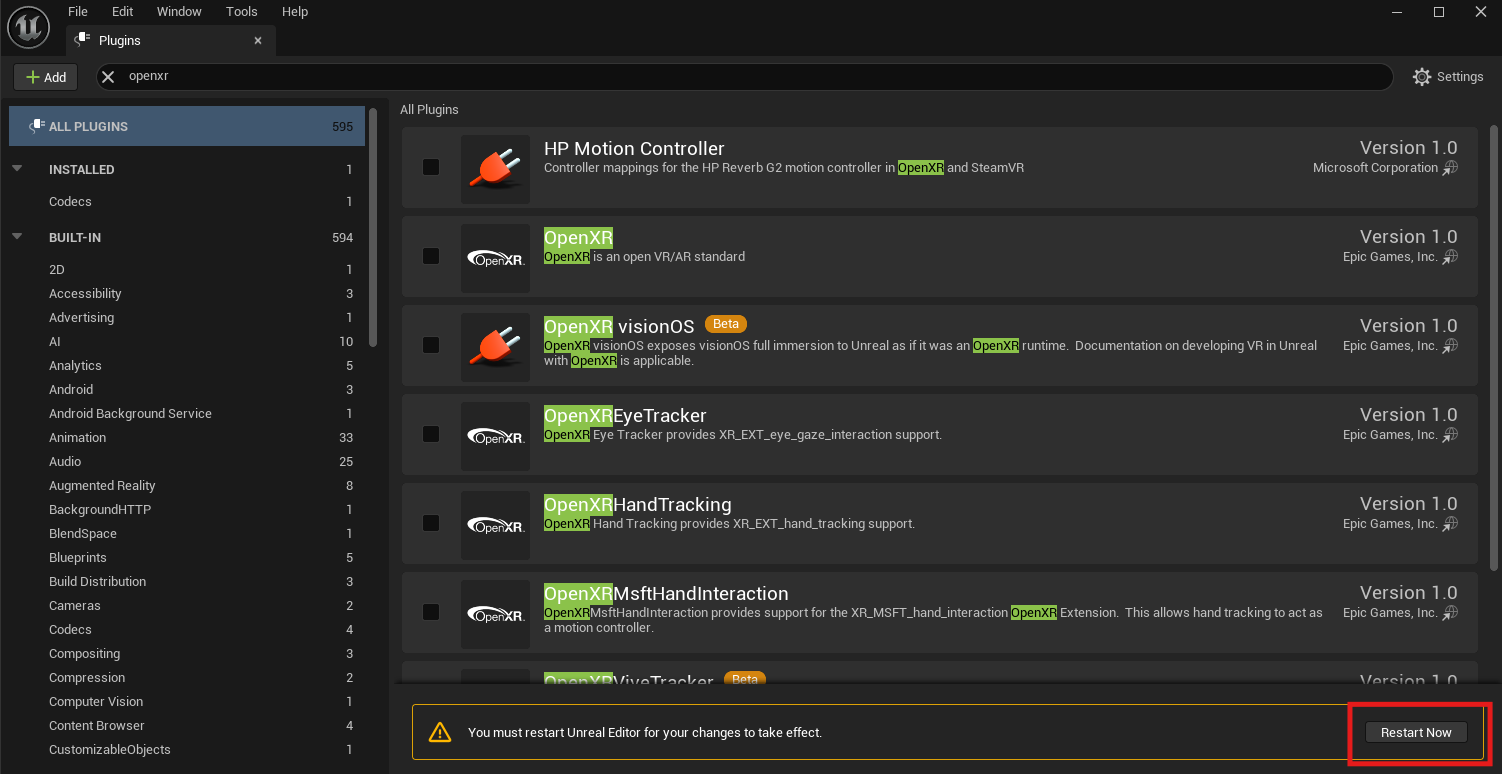Click the Unreal Engine logo icon
This screenshot has height=774, width=1502.
[x=28, y=27]
